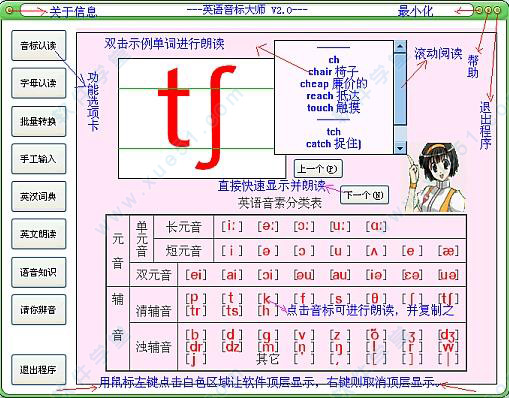Switch to the 字母认读 tab

(x=39, y=83)
